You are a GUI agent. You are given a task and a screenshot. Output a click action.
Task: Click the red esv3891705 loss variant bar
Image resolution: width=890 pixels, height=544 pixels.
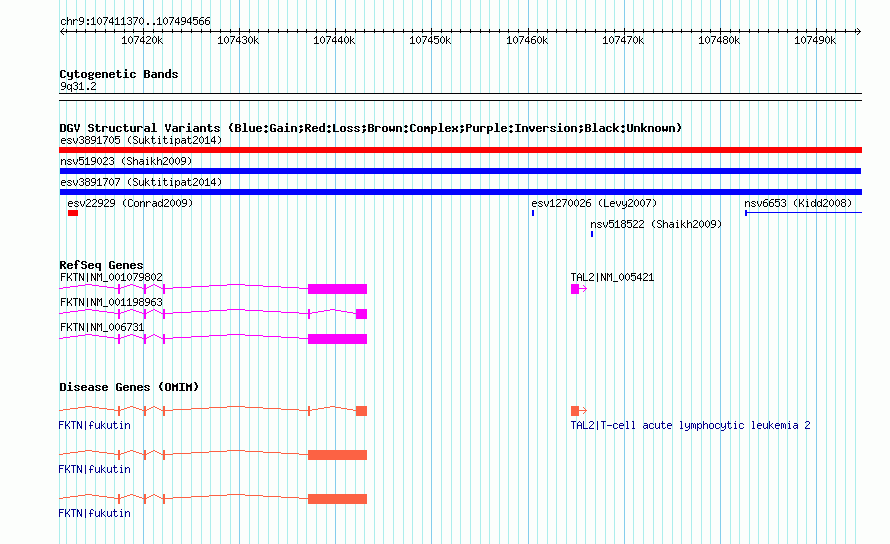pyautogui.click(x=460, y=150)
